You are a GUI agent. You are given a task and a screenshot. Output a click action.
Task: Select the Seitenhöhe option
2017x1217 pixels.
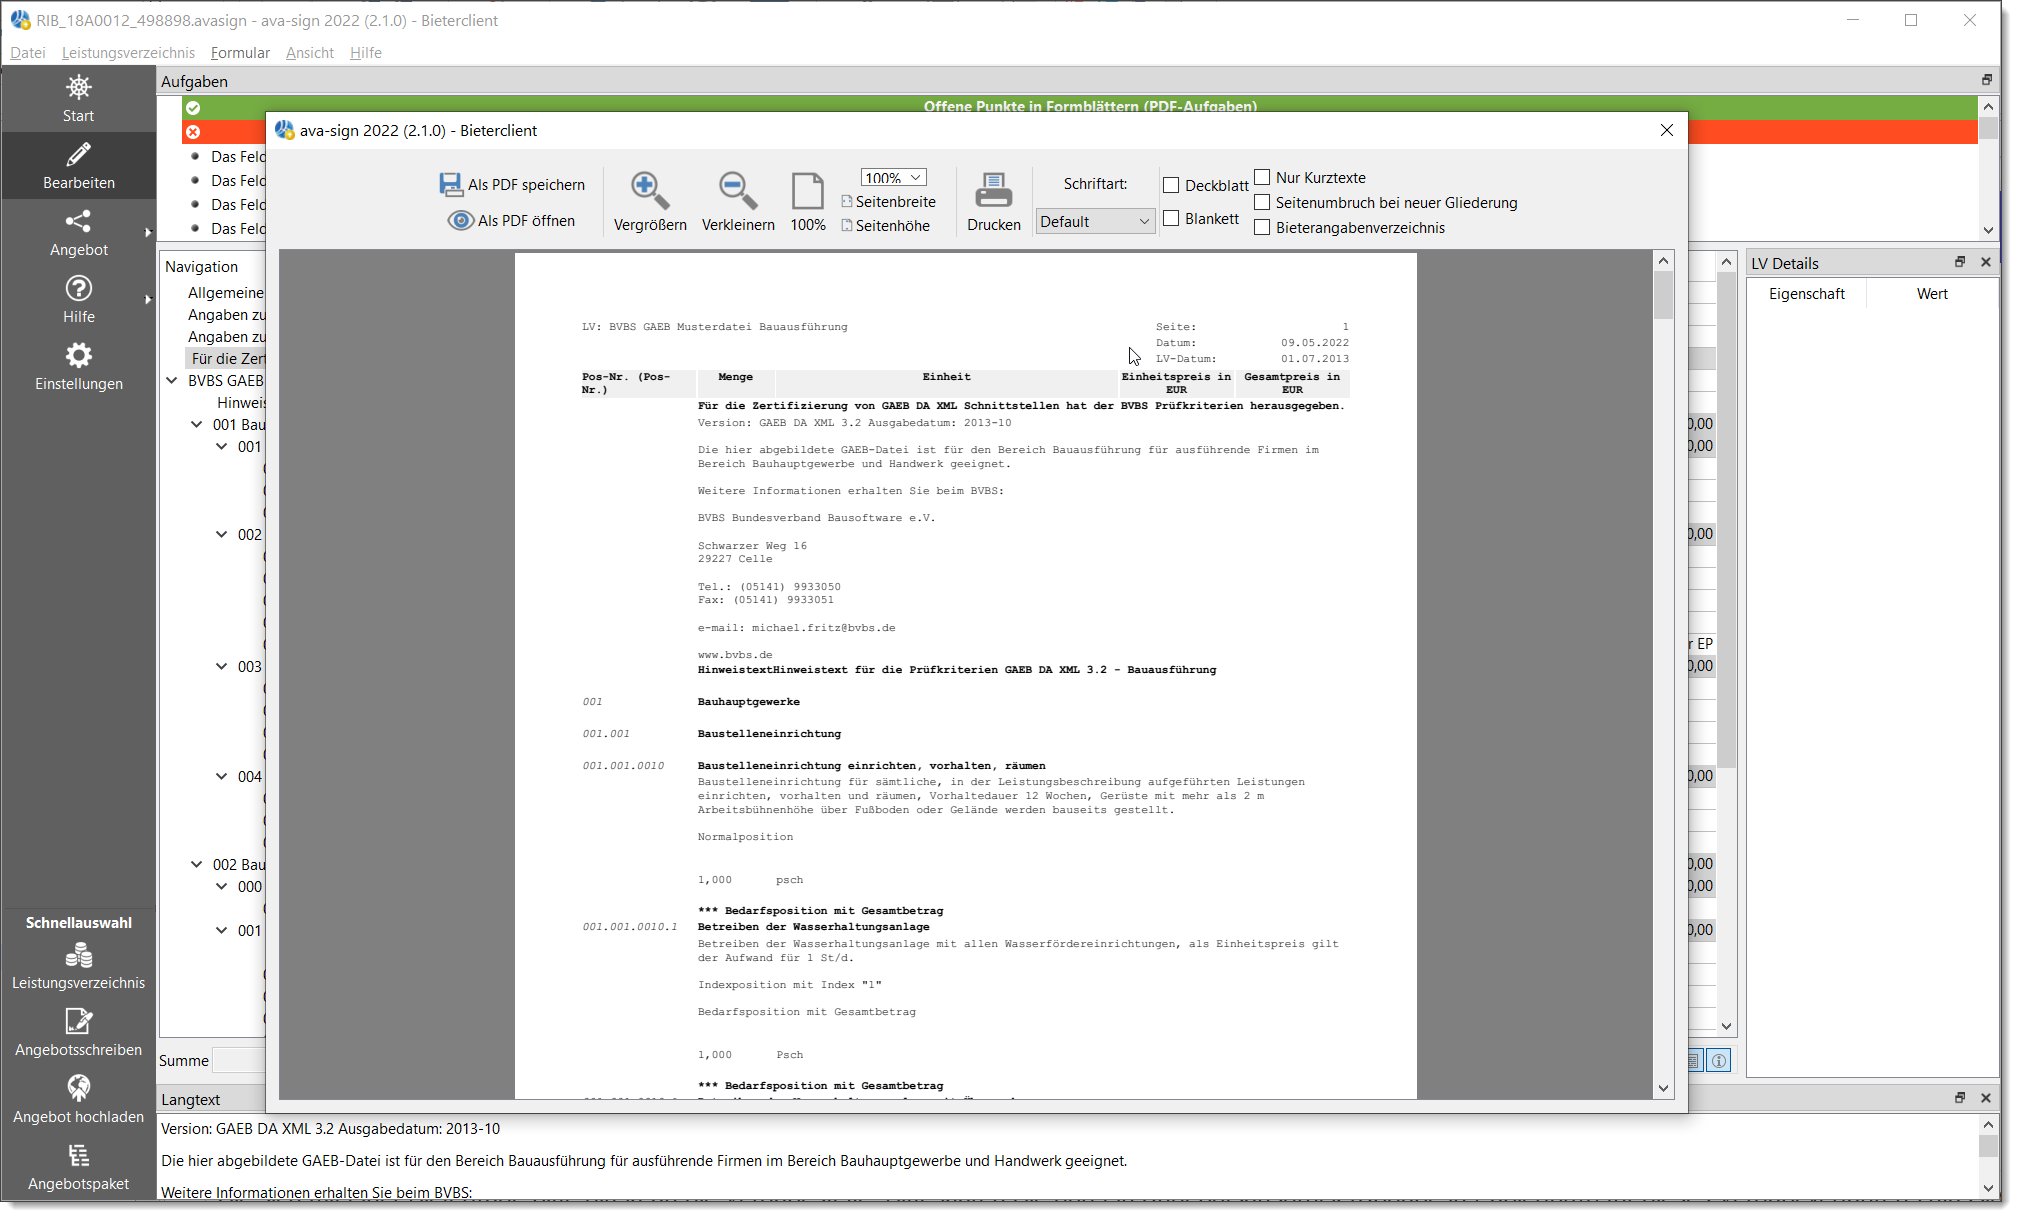coord(885,226)
